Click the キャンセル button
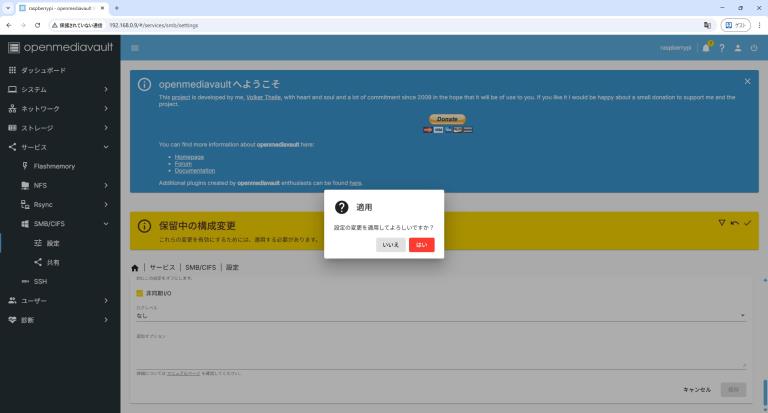 pos(697,389)
